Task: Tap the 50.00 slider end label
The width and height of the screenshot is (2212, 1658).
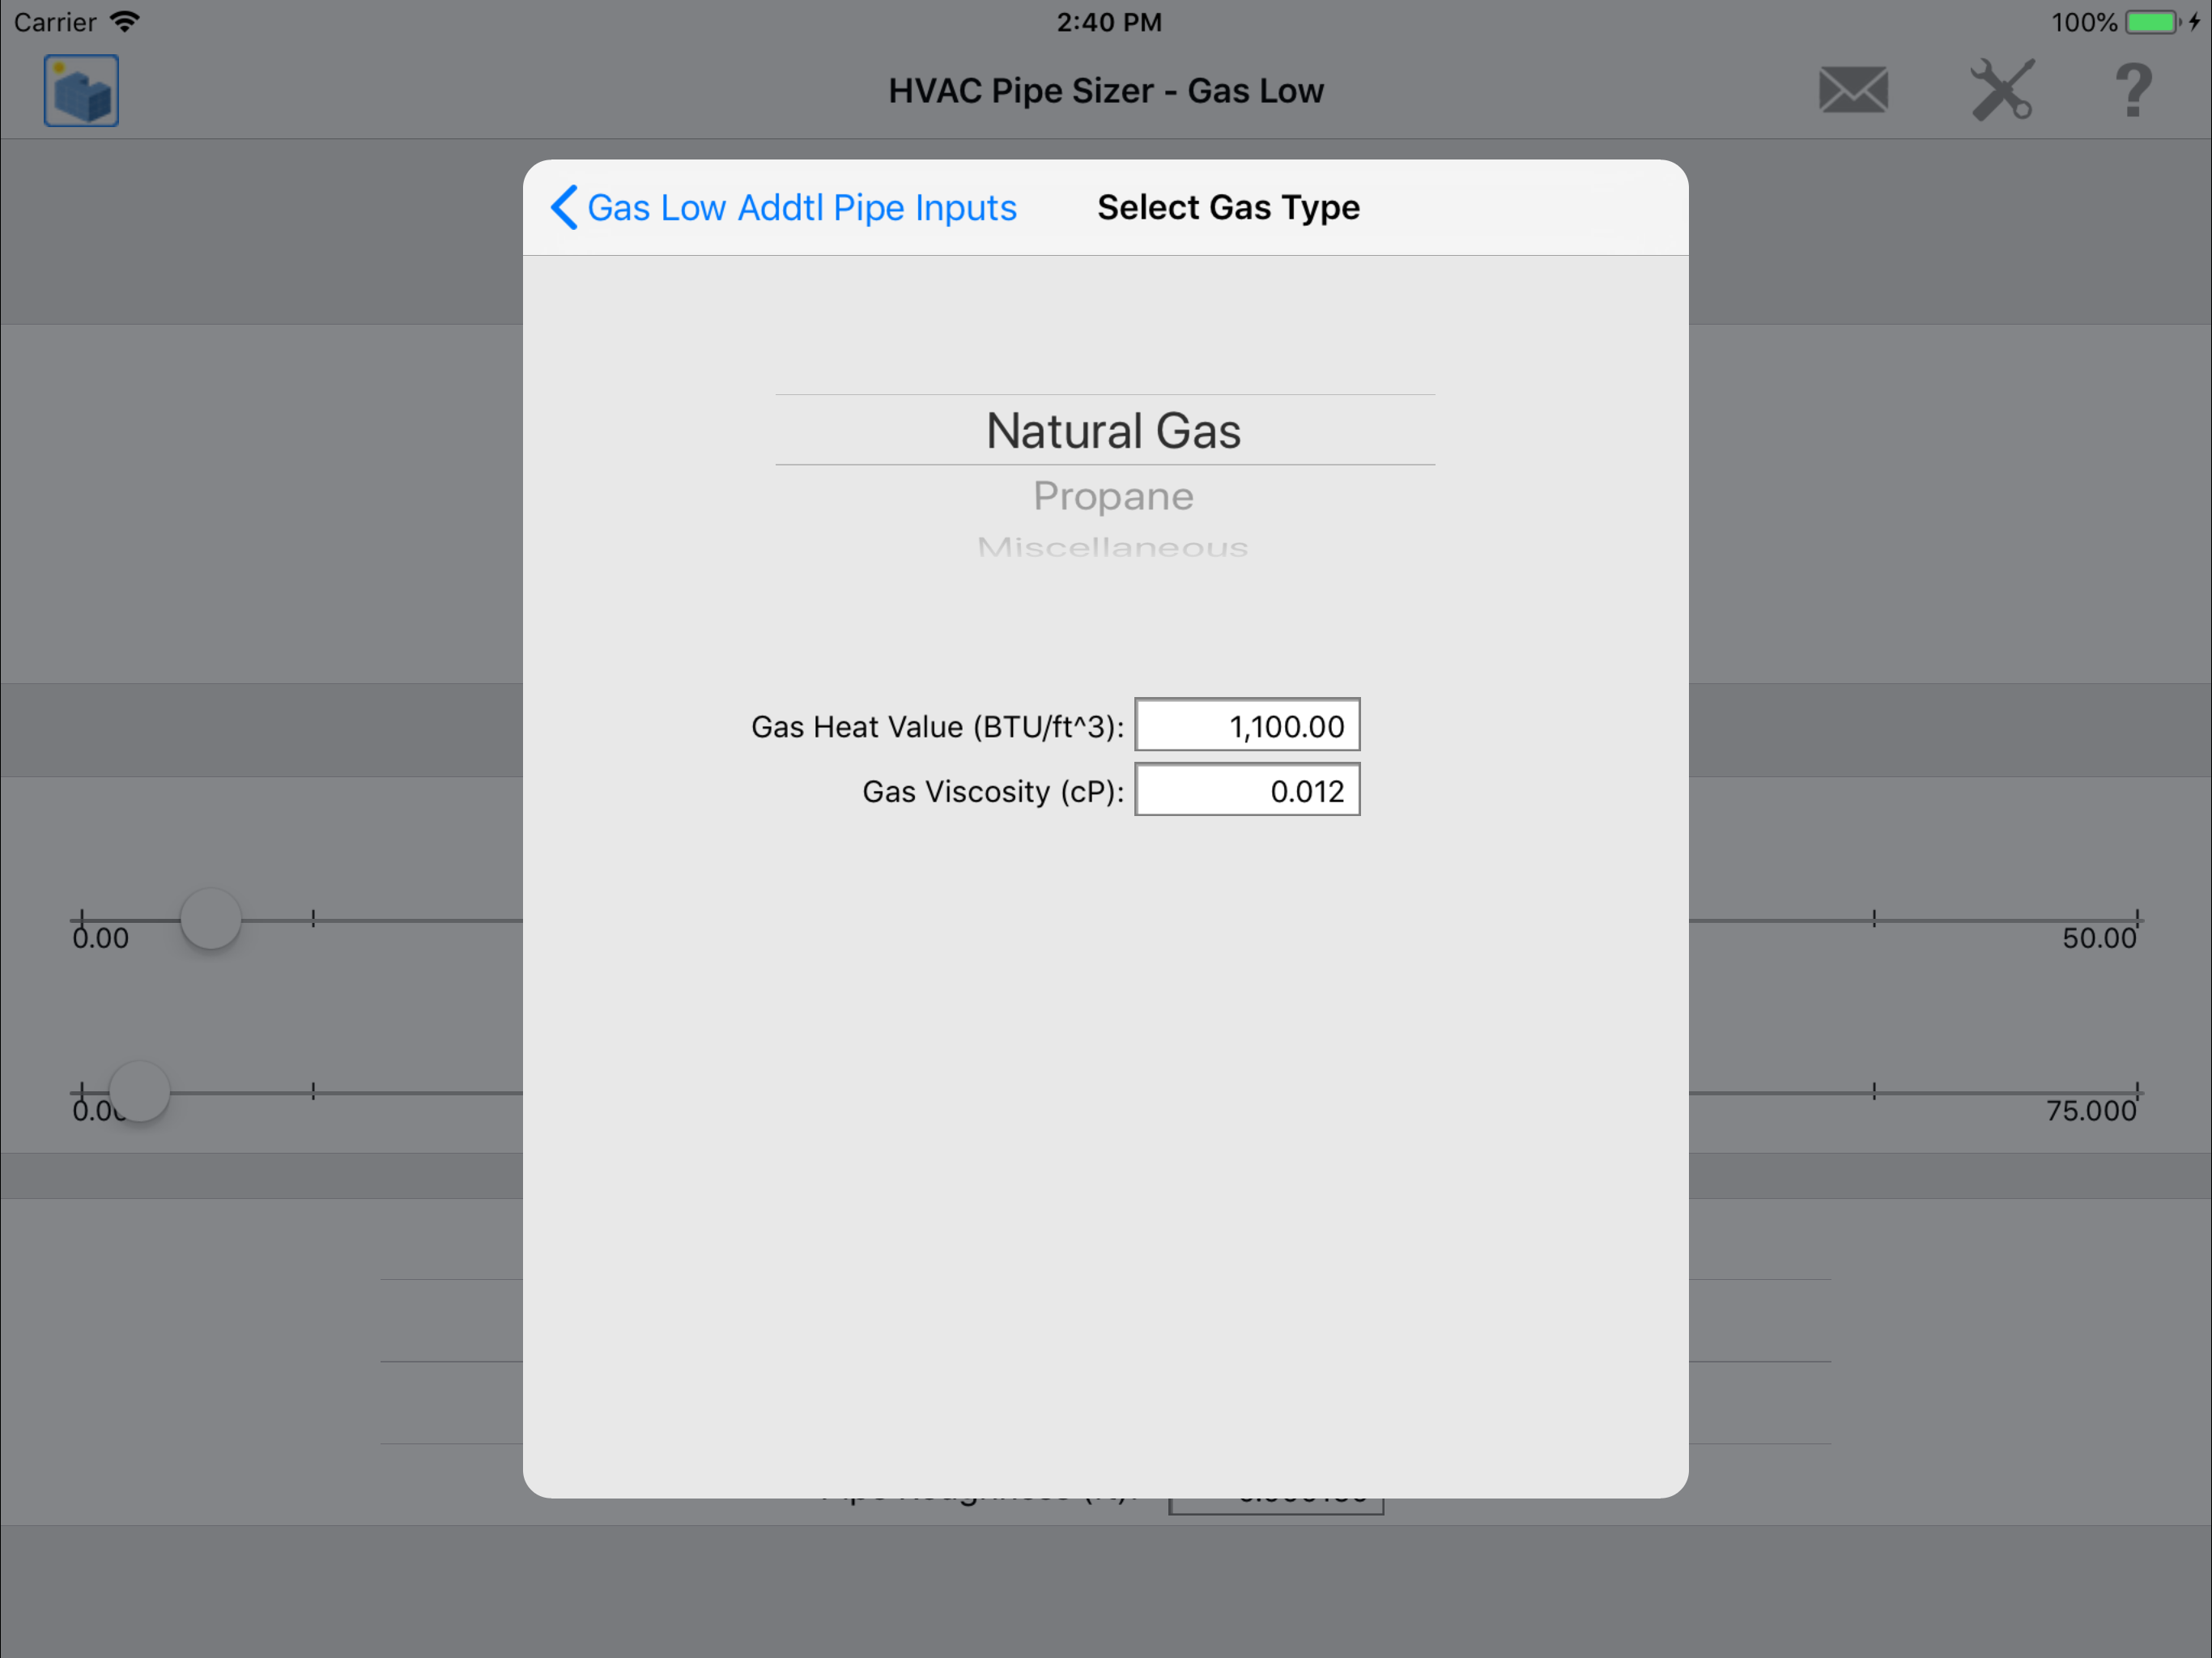Action: 2098,938
